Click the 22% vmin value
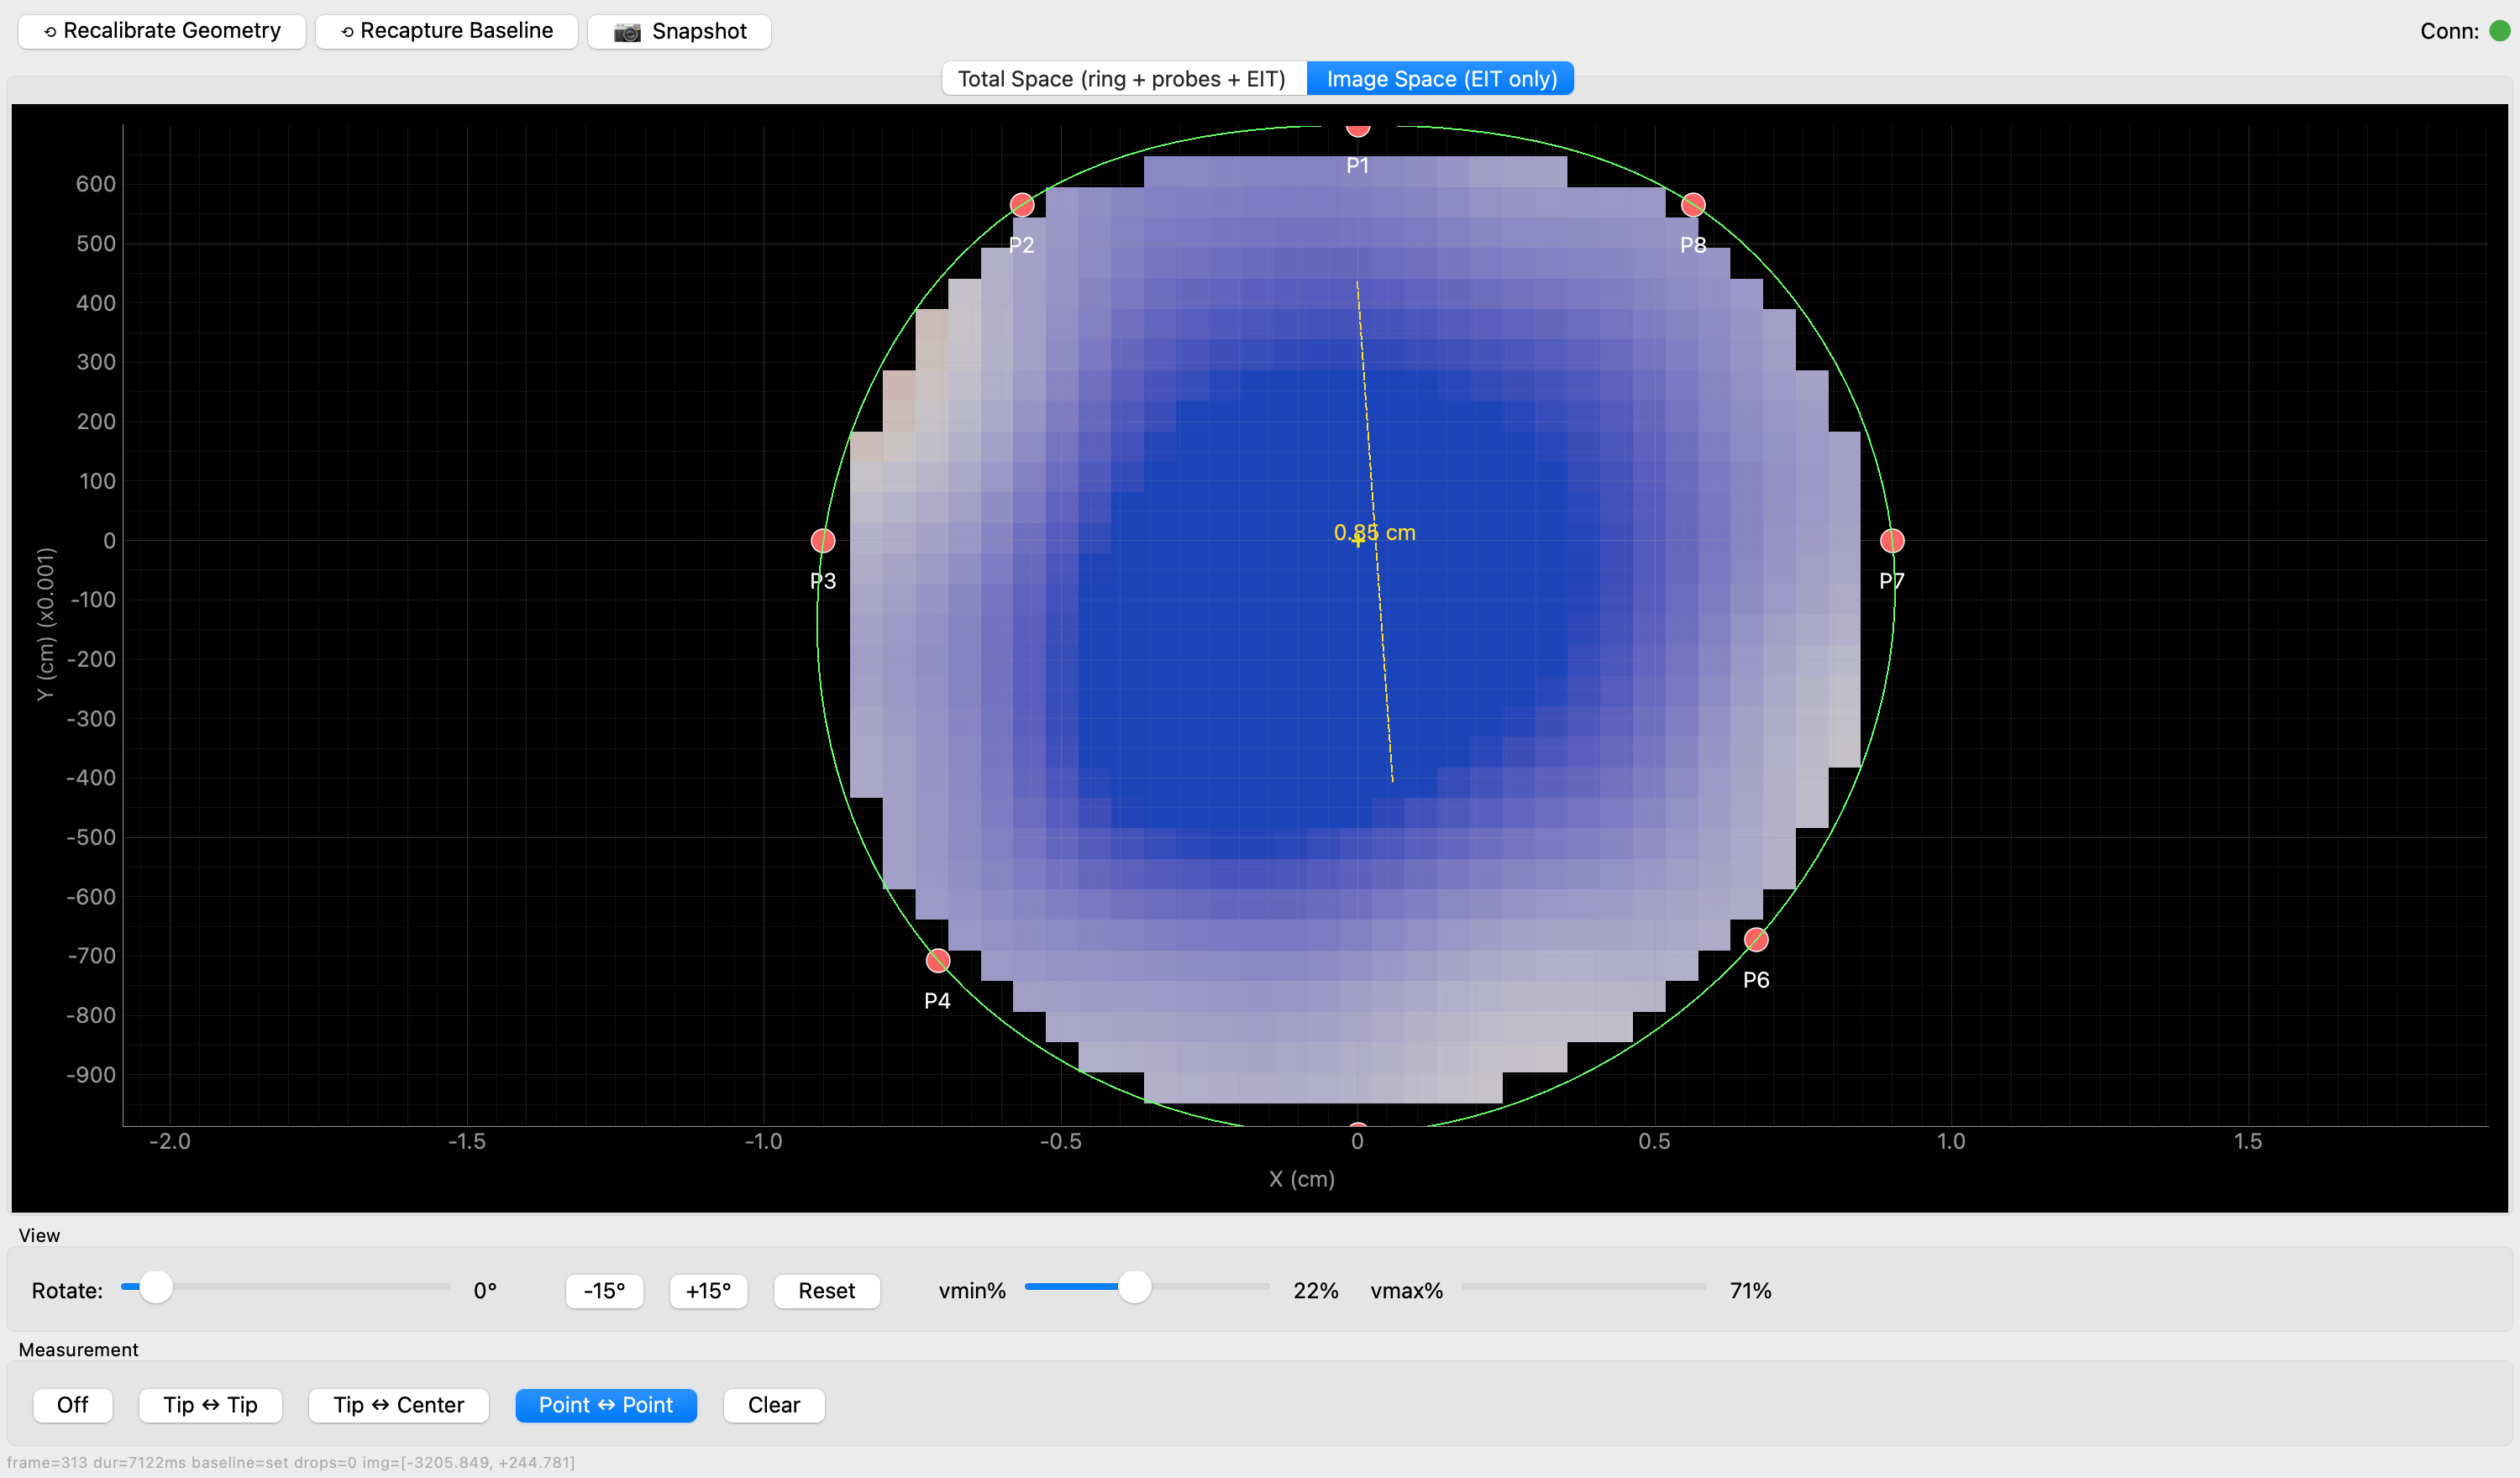 click(1315, 1291)
